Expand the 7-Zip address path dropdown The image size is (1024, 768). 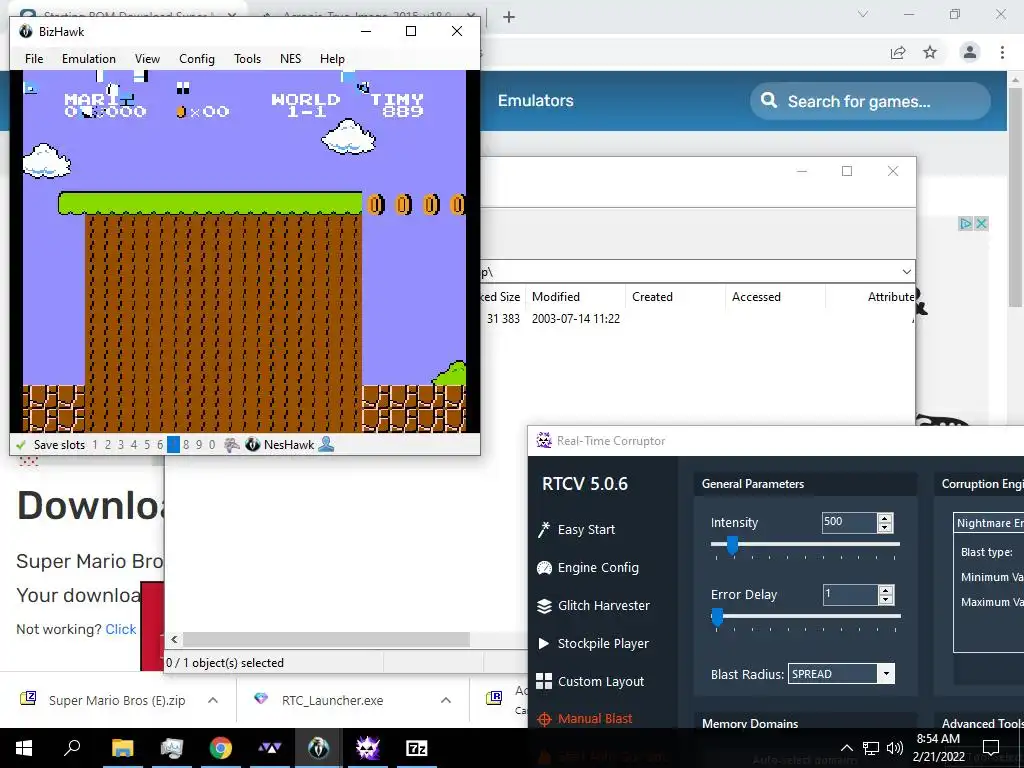(906, 272)
